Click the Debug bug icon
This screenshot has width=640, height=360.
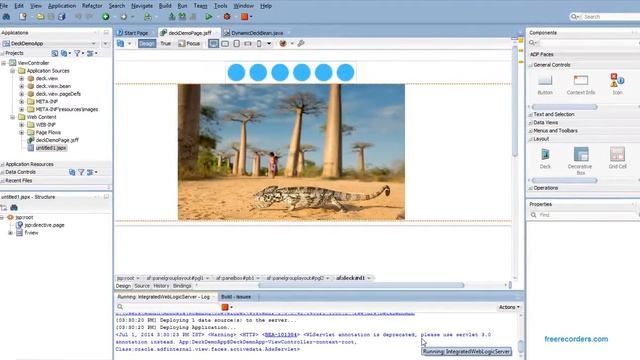pos(227,17)
